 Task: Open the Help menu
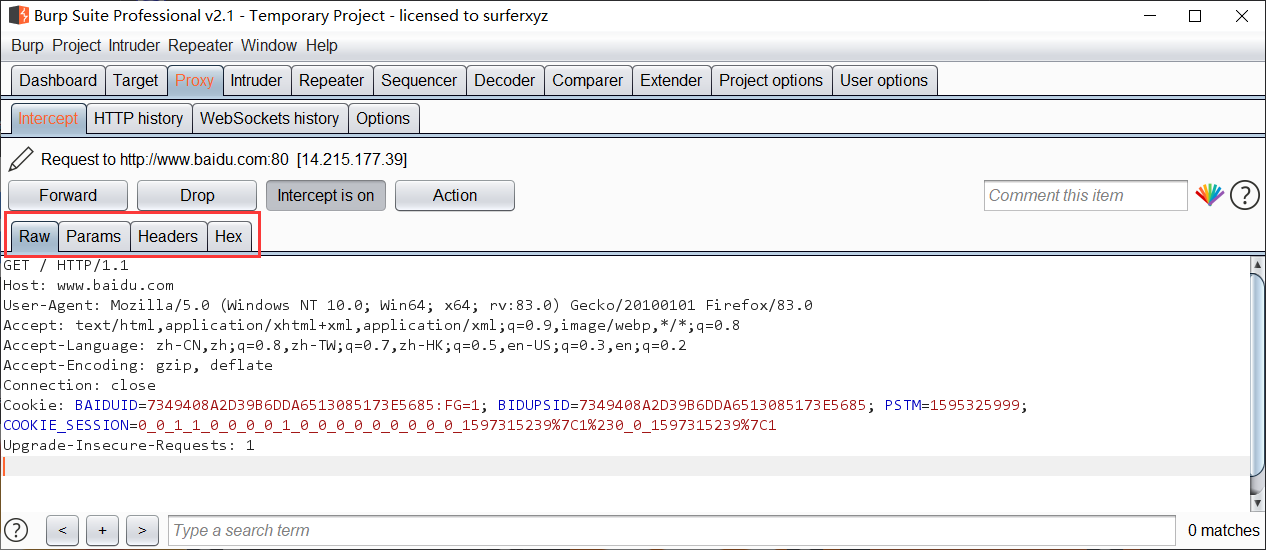pos(322,46)
